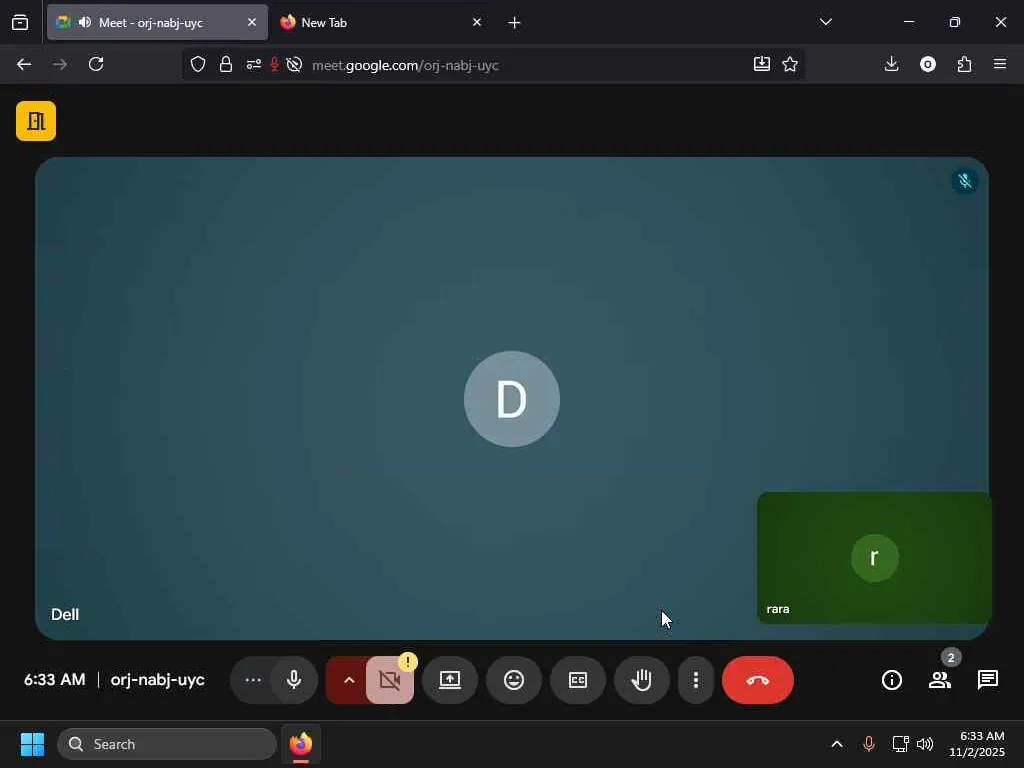This screenshot has width=1024, height=768.
Task: Open the extensions puzzle icon
Action: coord(964,64)
